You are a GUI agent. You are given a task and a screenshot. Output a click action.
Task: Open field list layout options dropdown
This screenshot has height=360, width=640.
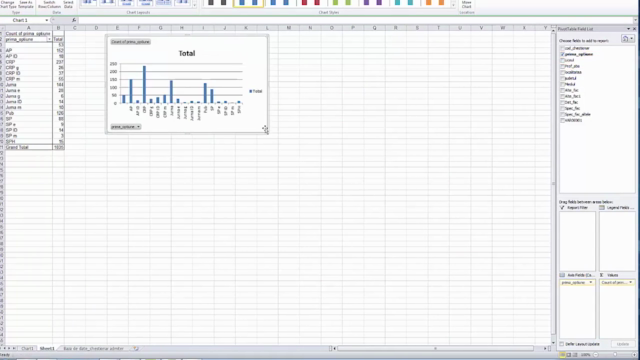[x=627, y=39]
